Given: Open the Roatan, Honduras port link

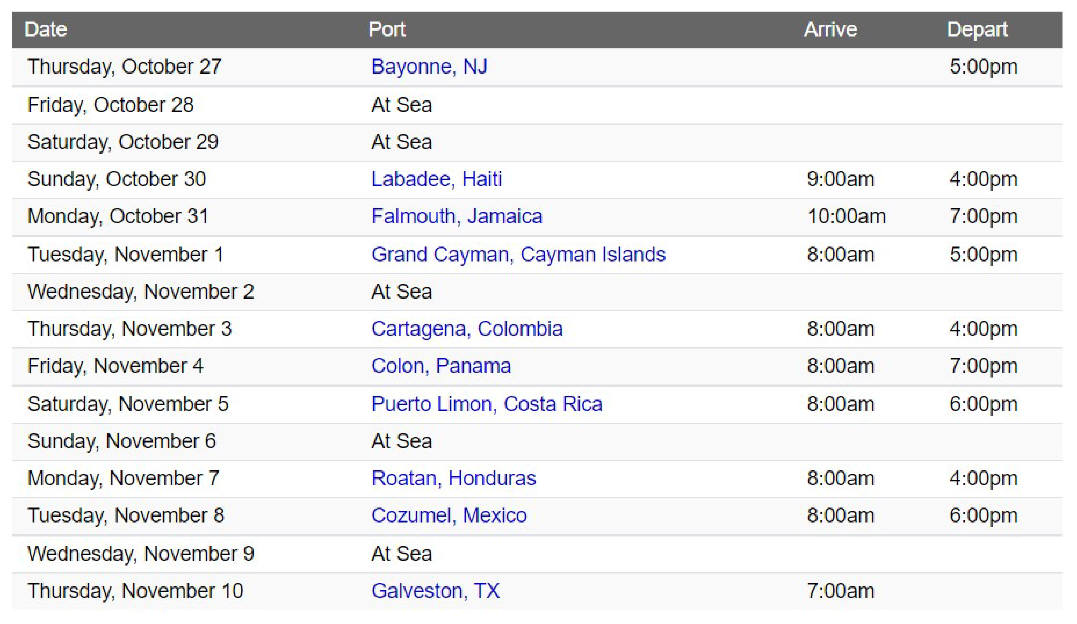Looking at the screenshot, I should click(454, 478).
